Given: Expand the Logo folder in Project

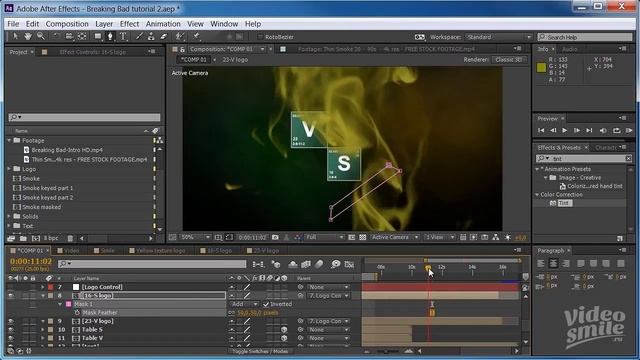Looking at the screenshot, I should coord(9,169).
